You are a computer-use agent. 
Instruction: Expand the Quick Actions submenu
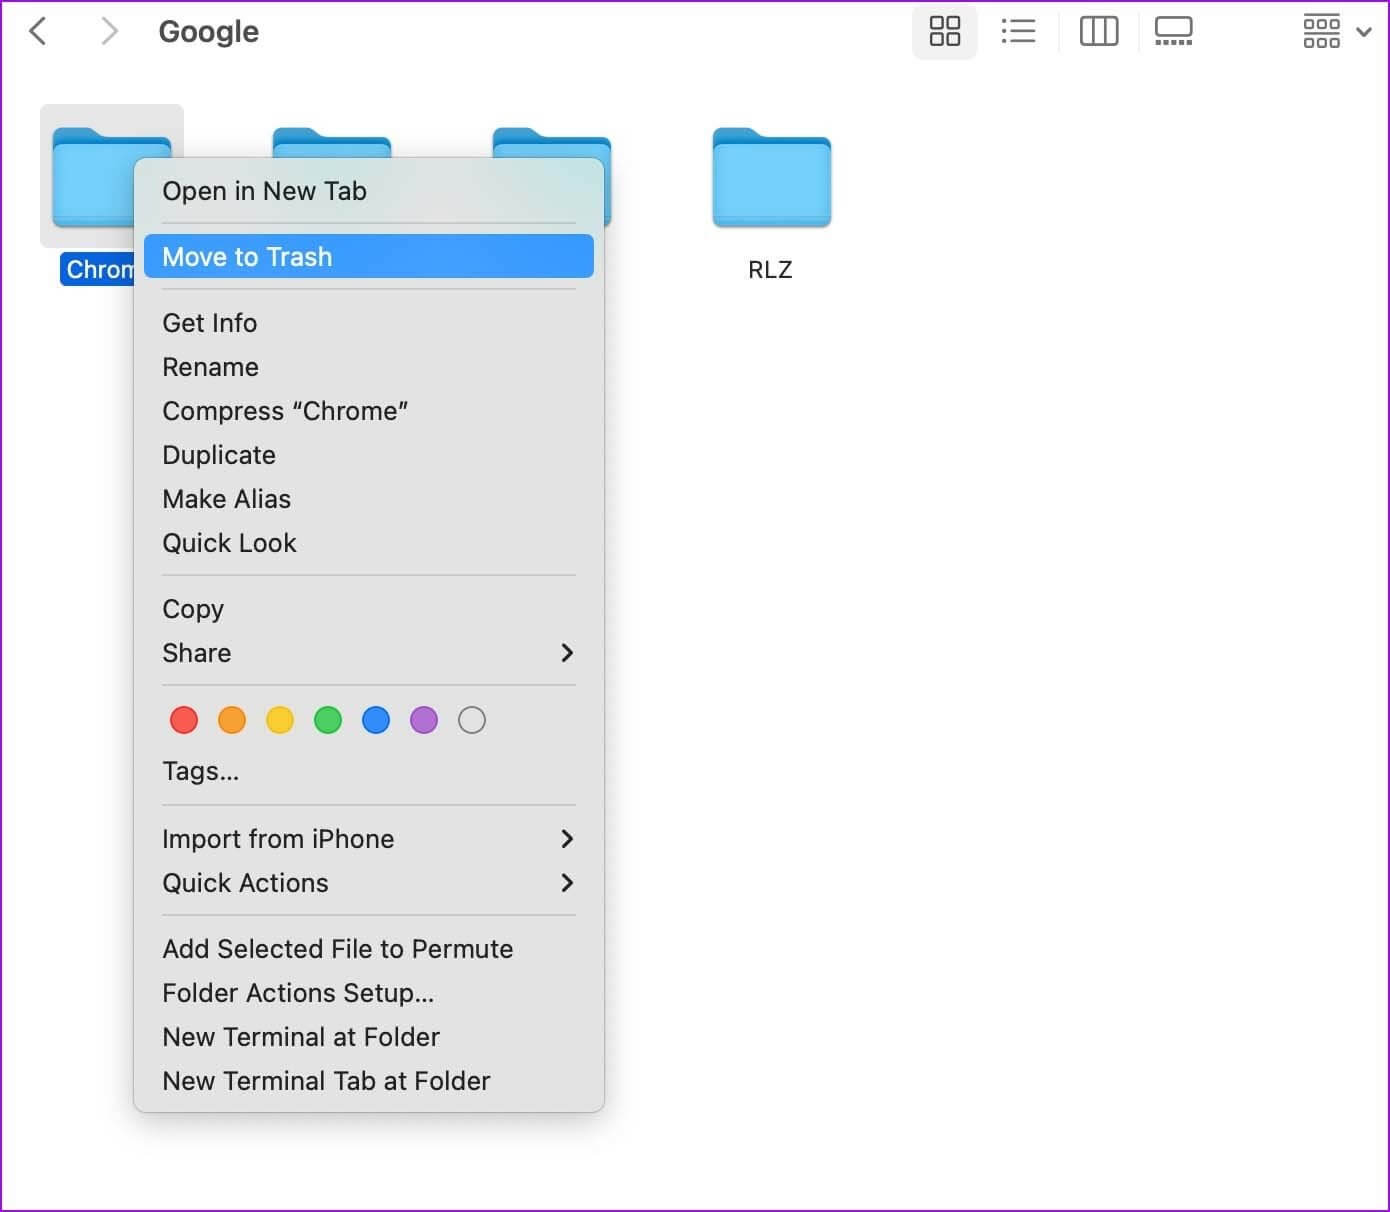368,883
